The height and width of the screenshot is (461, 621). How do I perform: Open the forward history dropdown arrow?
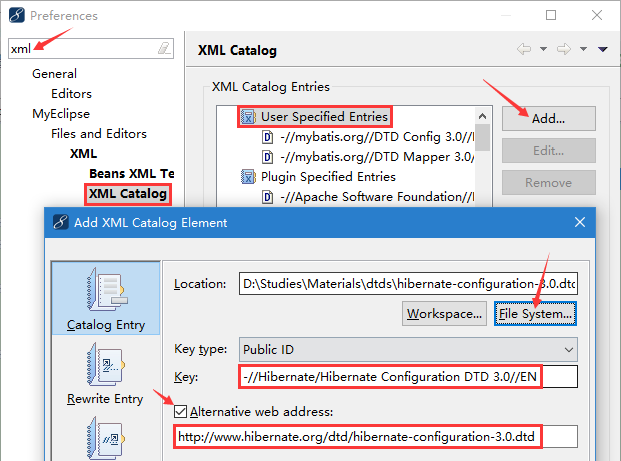coord(583,49)
